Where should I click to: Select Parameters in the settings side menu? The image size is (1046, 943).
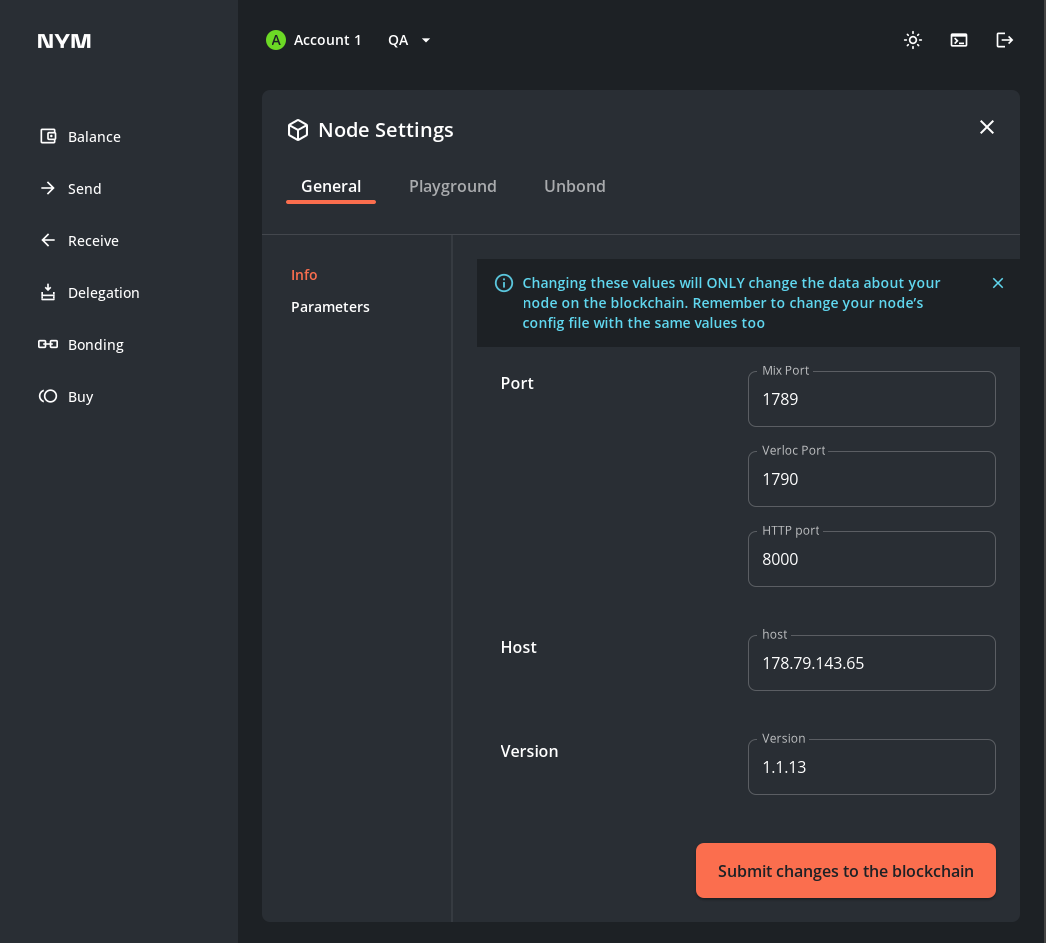click(x=330, y=307)
